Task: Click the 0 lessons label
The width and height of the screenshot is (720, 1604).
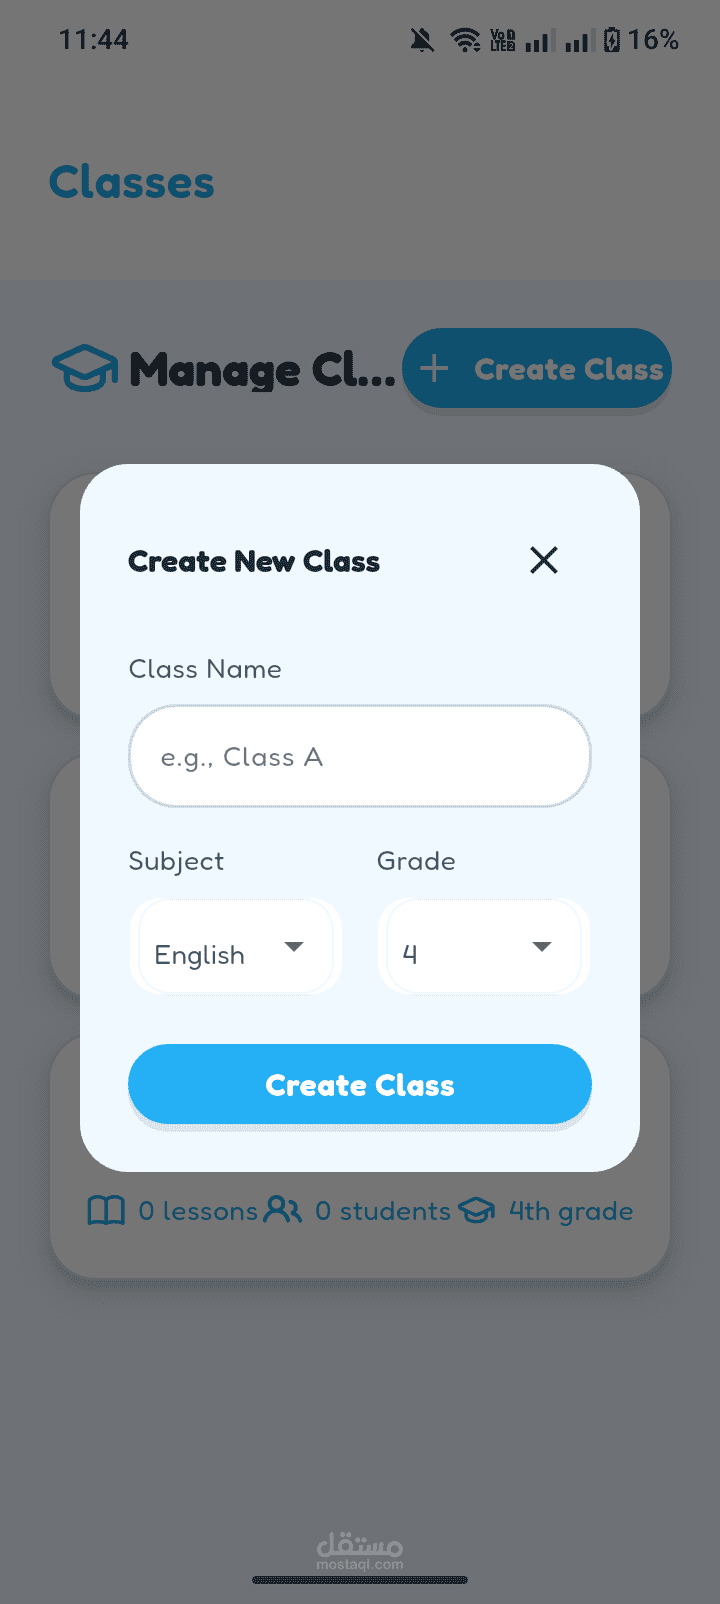Action: (198, 1211)
